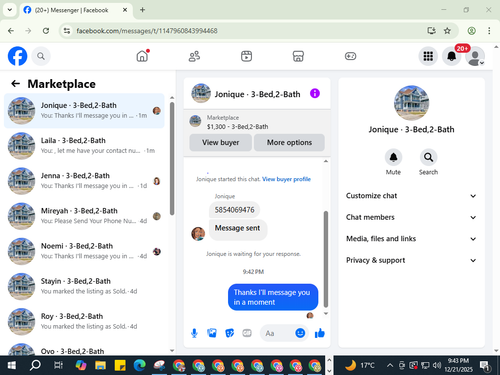Click the Facebook search magnifier icon

(x=41, y=56)
